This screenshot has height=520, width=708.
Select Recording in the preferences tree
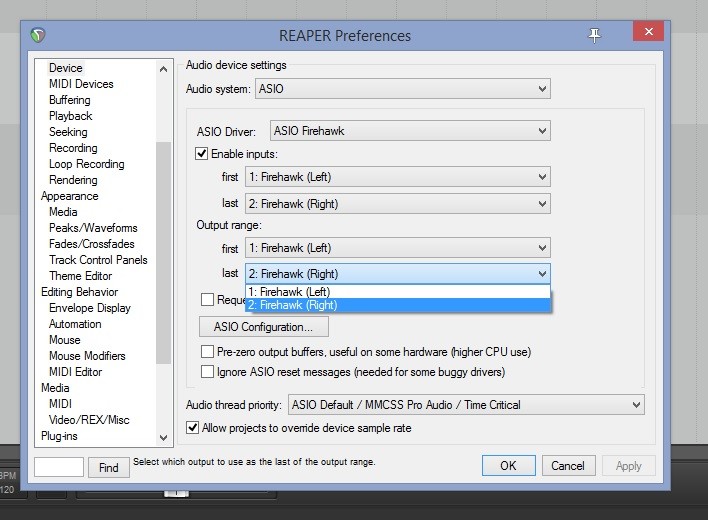click(x=73, y=148)
